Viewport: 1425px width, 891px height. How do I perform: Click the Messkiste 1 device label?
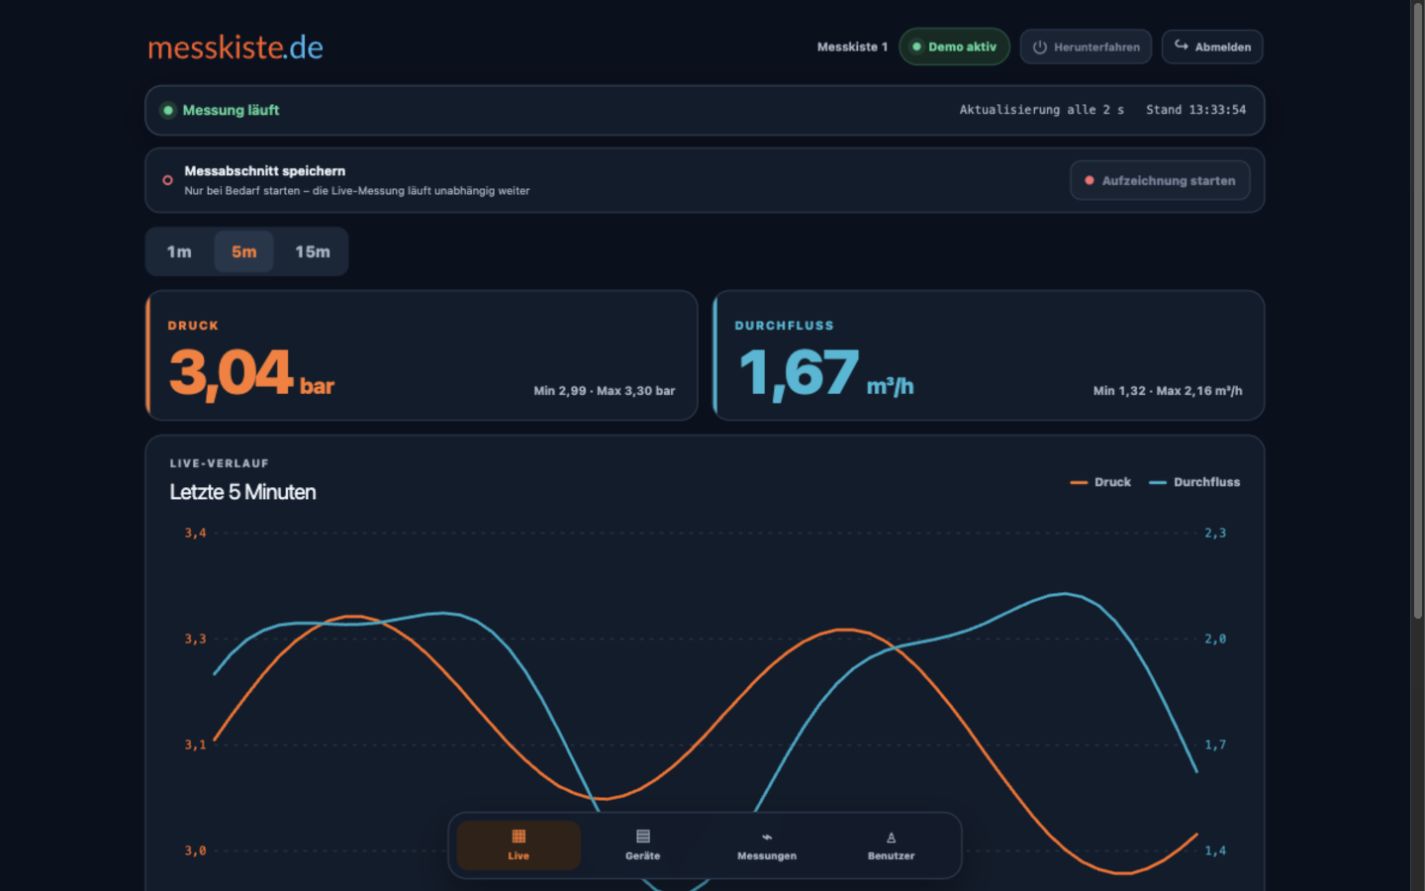click(x=852, y=47)
